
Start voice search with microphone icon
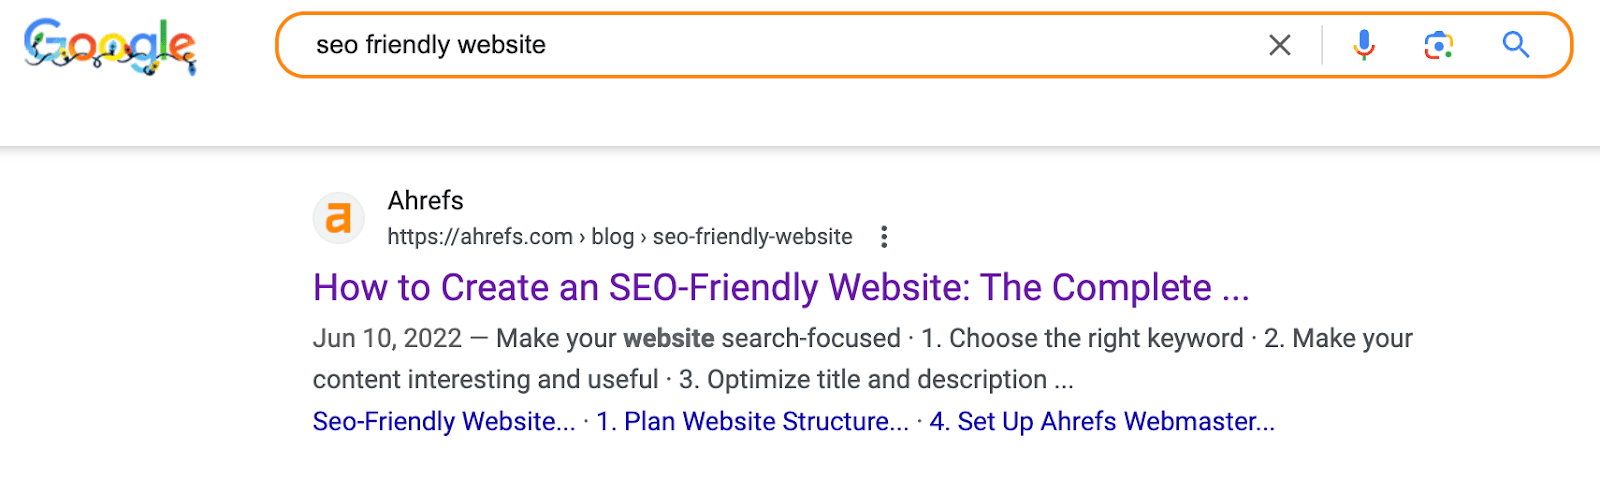[x=1363, y=45]
